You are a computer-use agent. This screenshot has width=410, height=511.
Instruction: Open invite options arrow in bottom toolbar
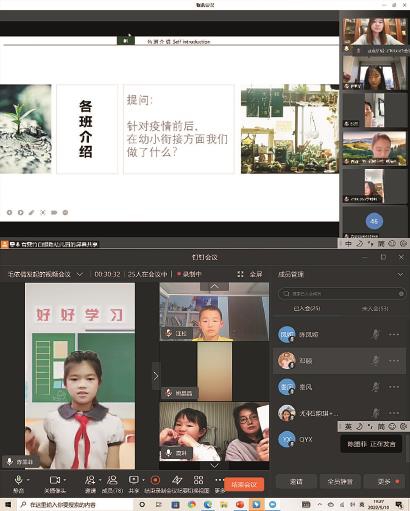click(x=100, y=480)
